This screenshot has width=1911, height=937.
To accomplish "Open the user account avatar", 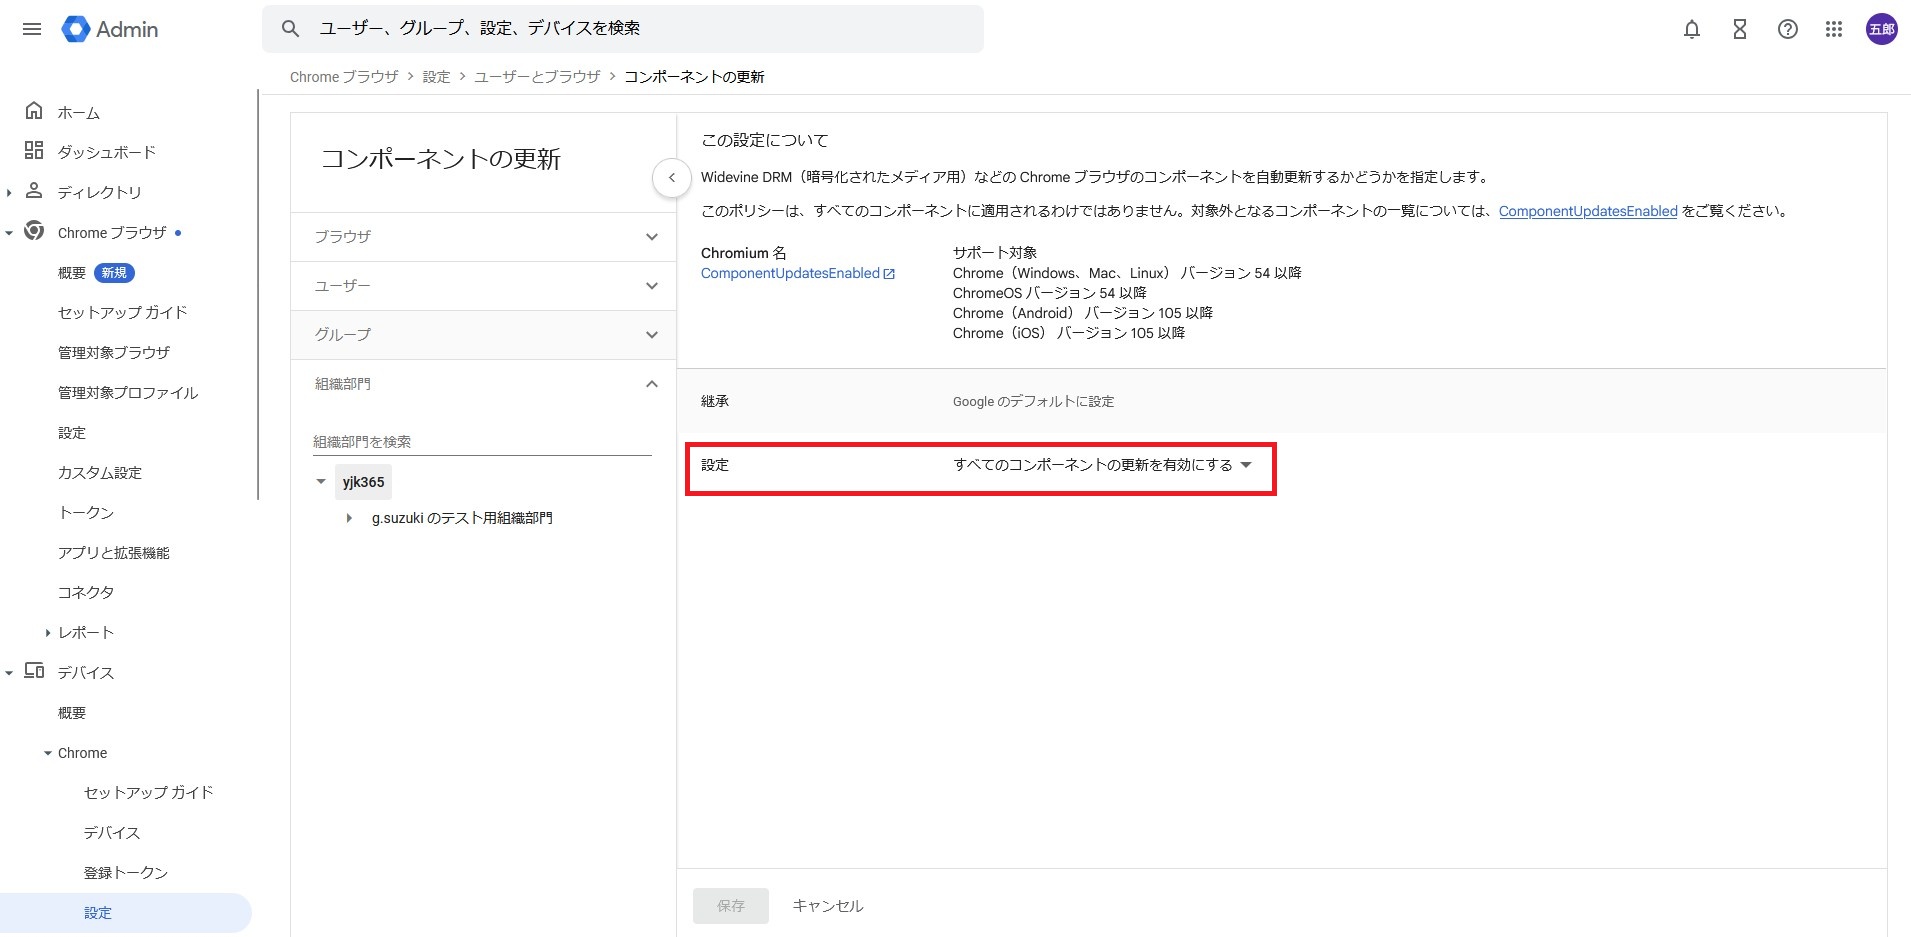I will point(1881,29).
